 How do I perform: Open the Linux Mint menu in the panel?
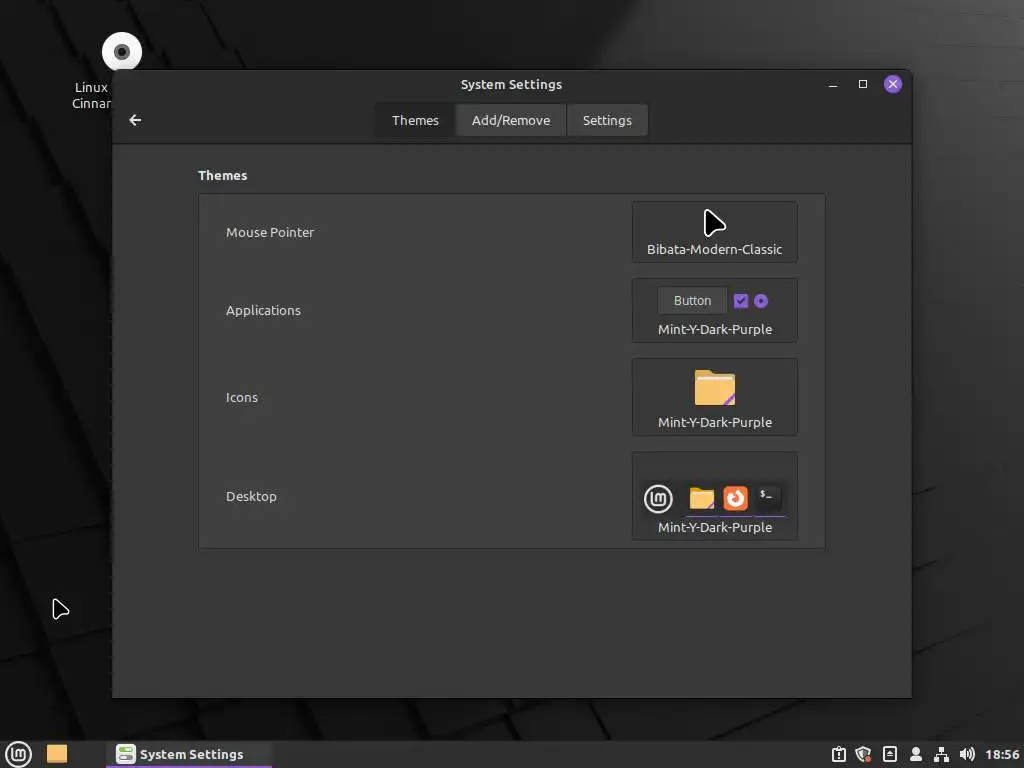[18, 754]
